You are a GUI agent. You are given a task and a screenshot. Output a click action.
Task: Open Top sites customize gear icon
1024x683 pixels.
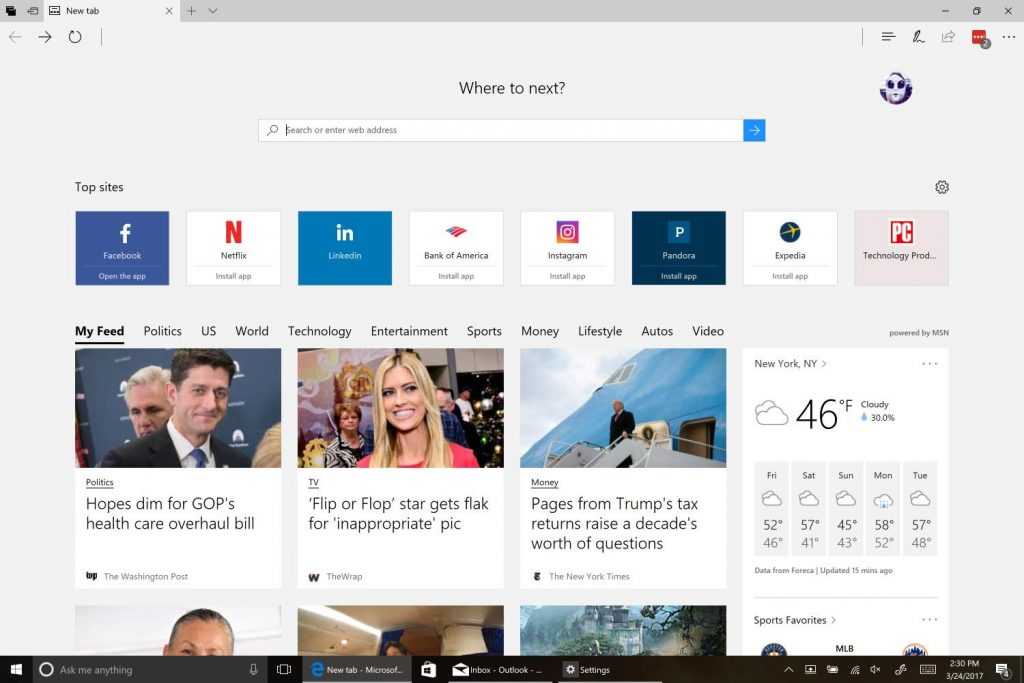click(x=941, y=187)
